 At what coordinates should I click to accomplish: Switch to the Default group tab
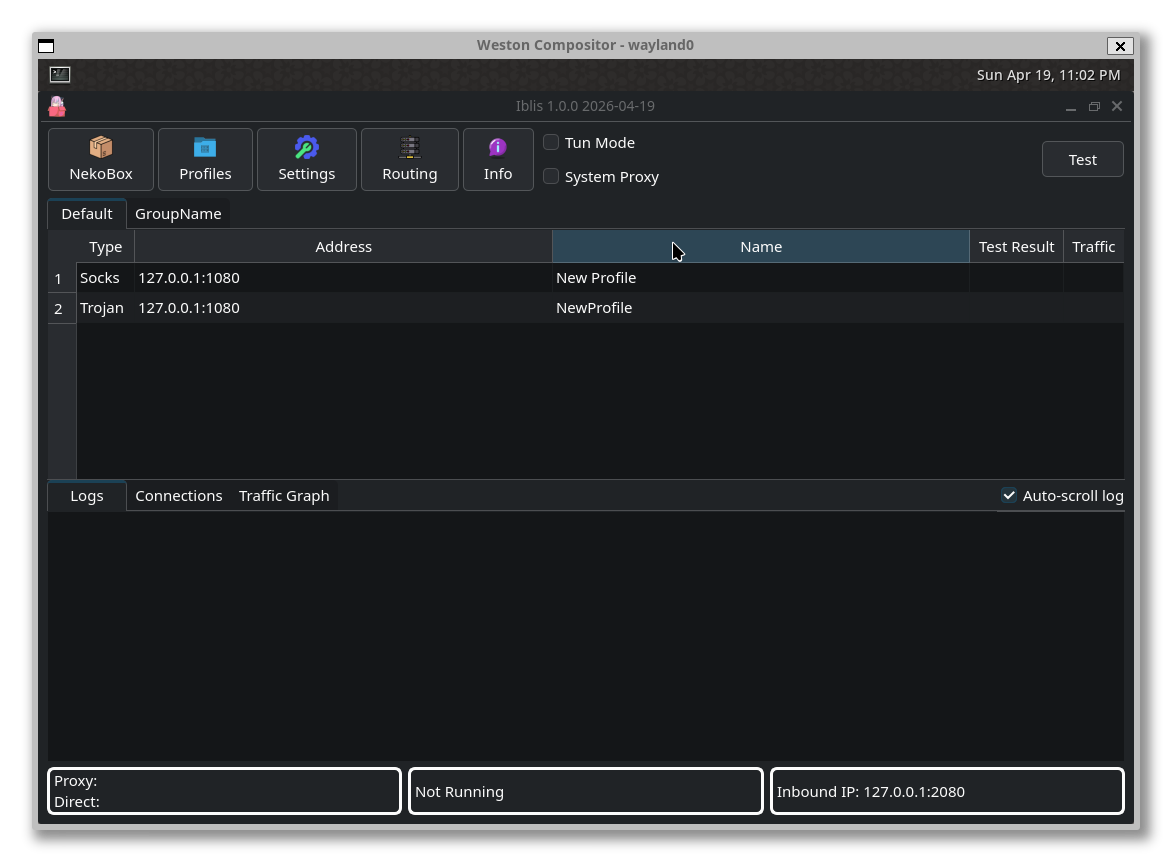pos(87,214)
